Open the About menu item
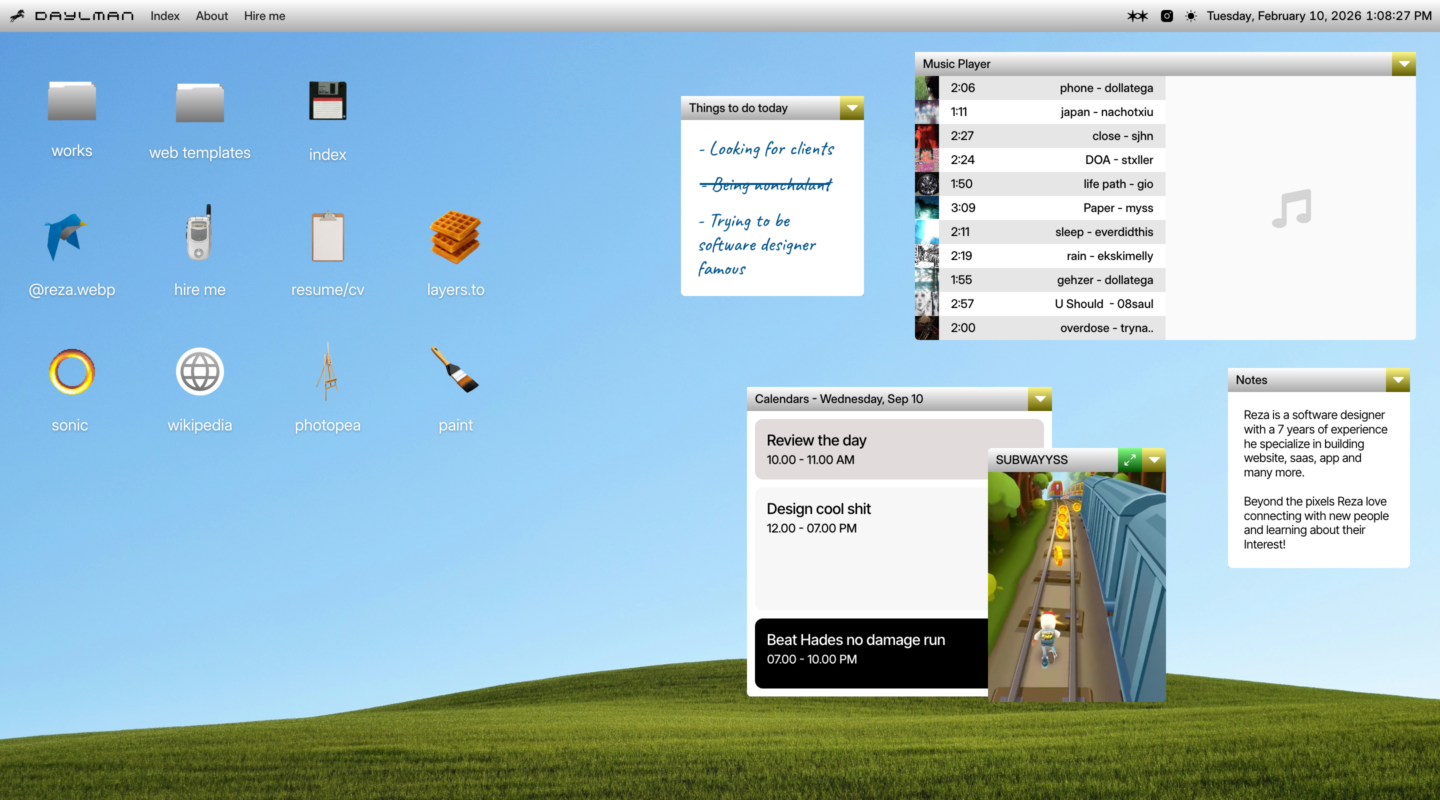Viewport: 1440px width, 800px height. pyautogui.click(x=212, y=16)
